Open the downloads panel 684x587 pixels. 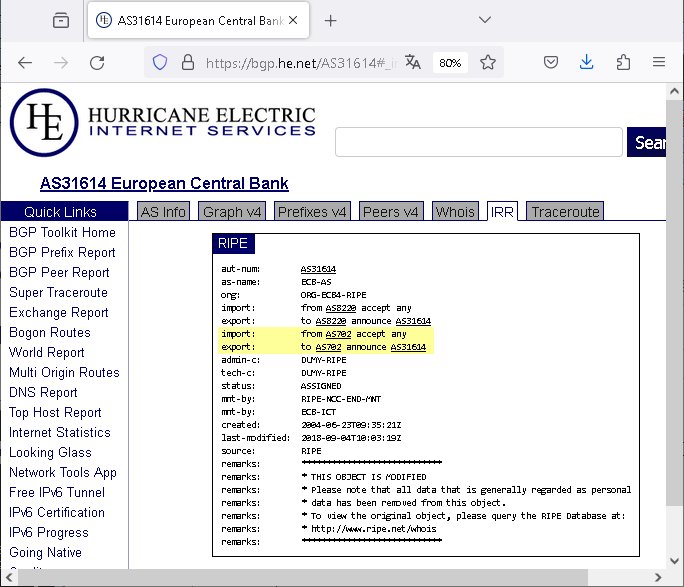(587, 62)
